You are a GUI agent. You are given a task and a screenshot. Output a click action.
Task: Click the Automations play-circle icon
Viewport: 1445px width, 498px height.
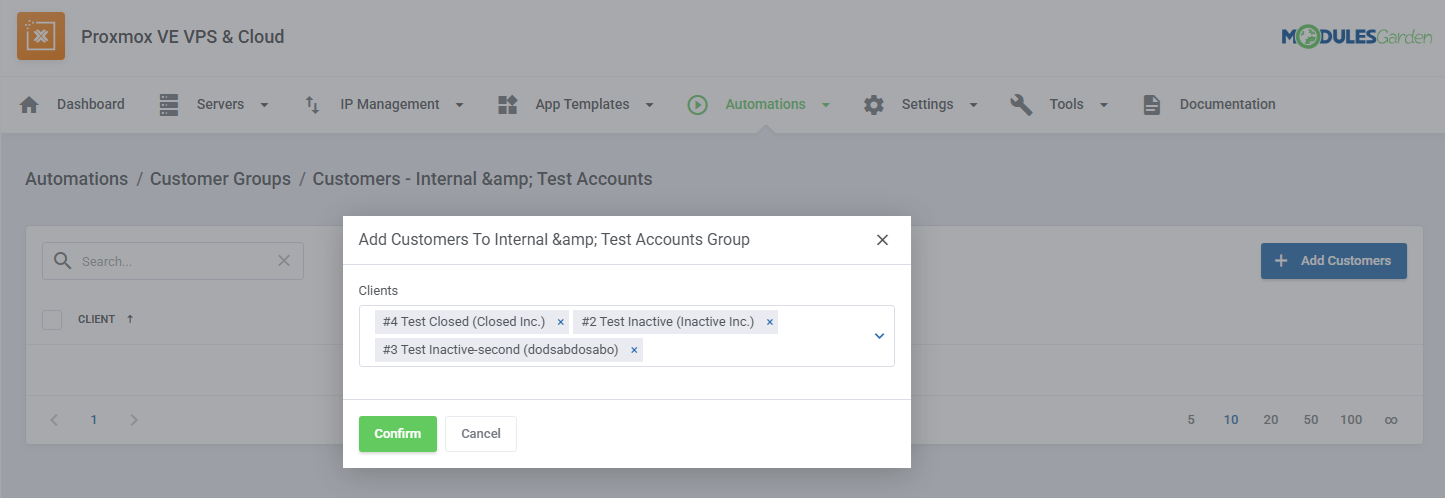[697, 104]
